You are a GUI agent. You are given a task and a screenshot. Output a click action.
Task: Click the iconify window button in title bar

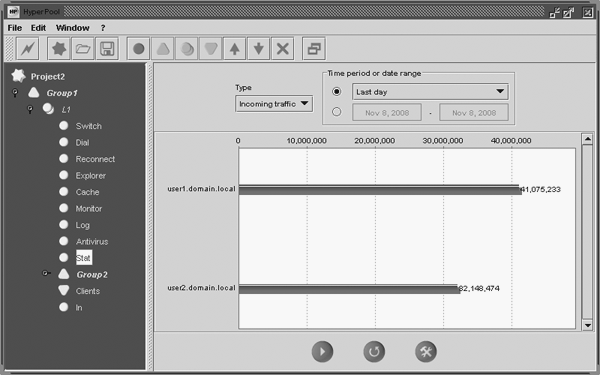554,12
